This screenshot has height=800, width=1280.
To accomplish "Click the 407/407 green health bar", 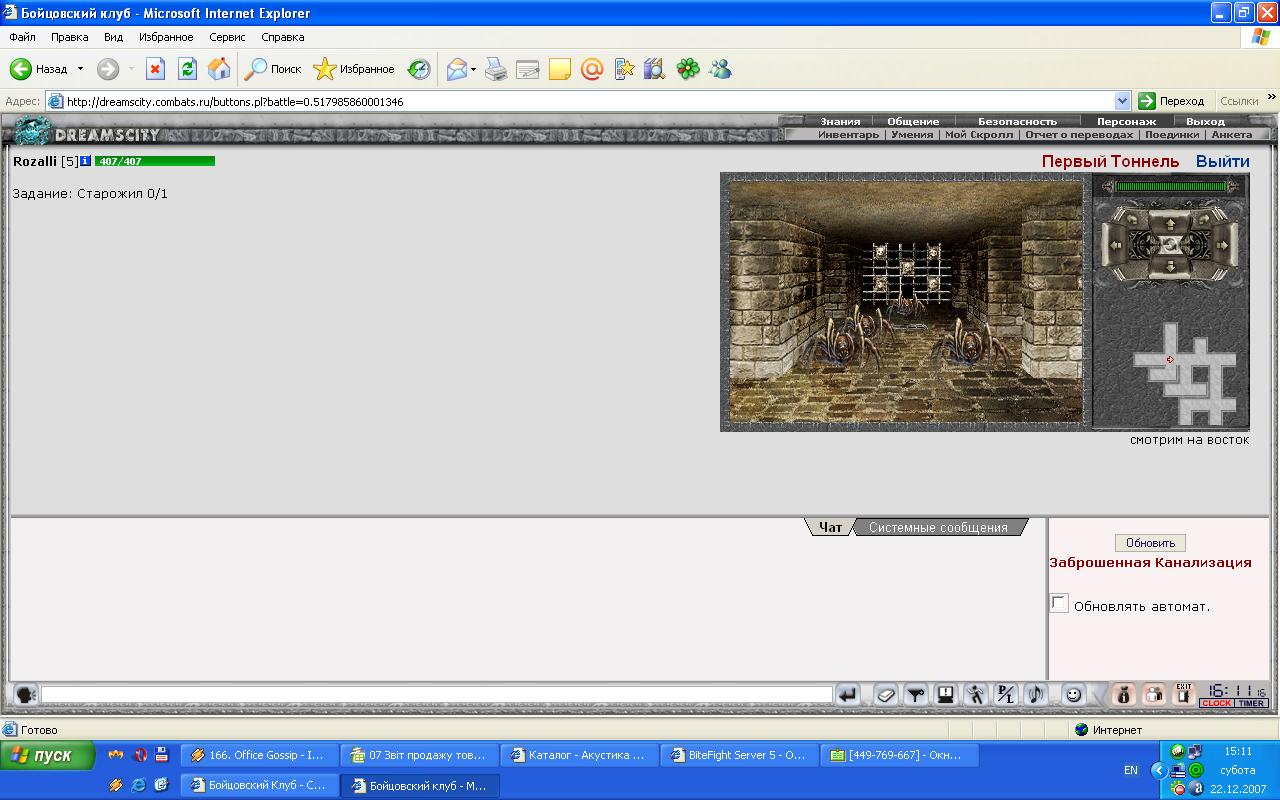I will pos(155,161).
